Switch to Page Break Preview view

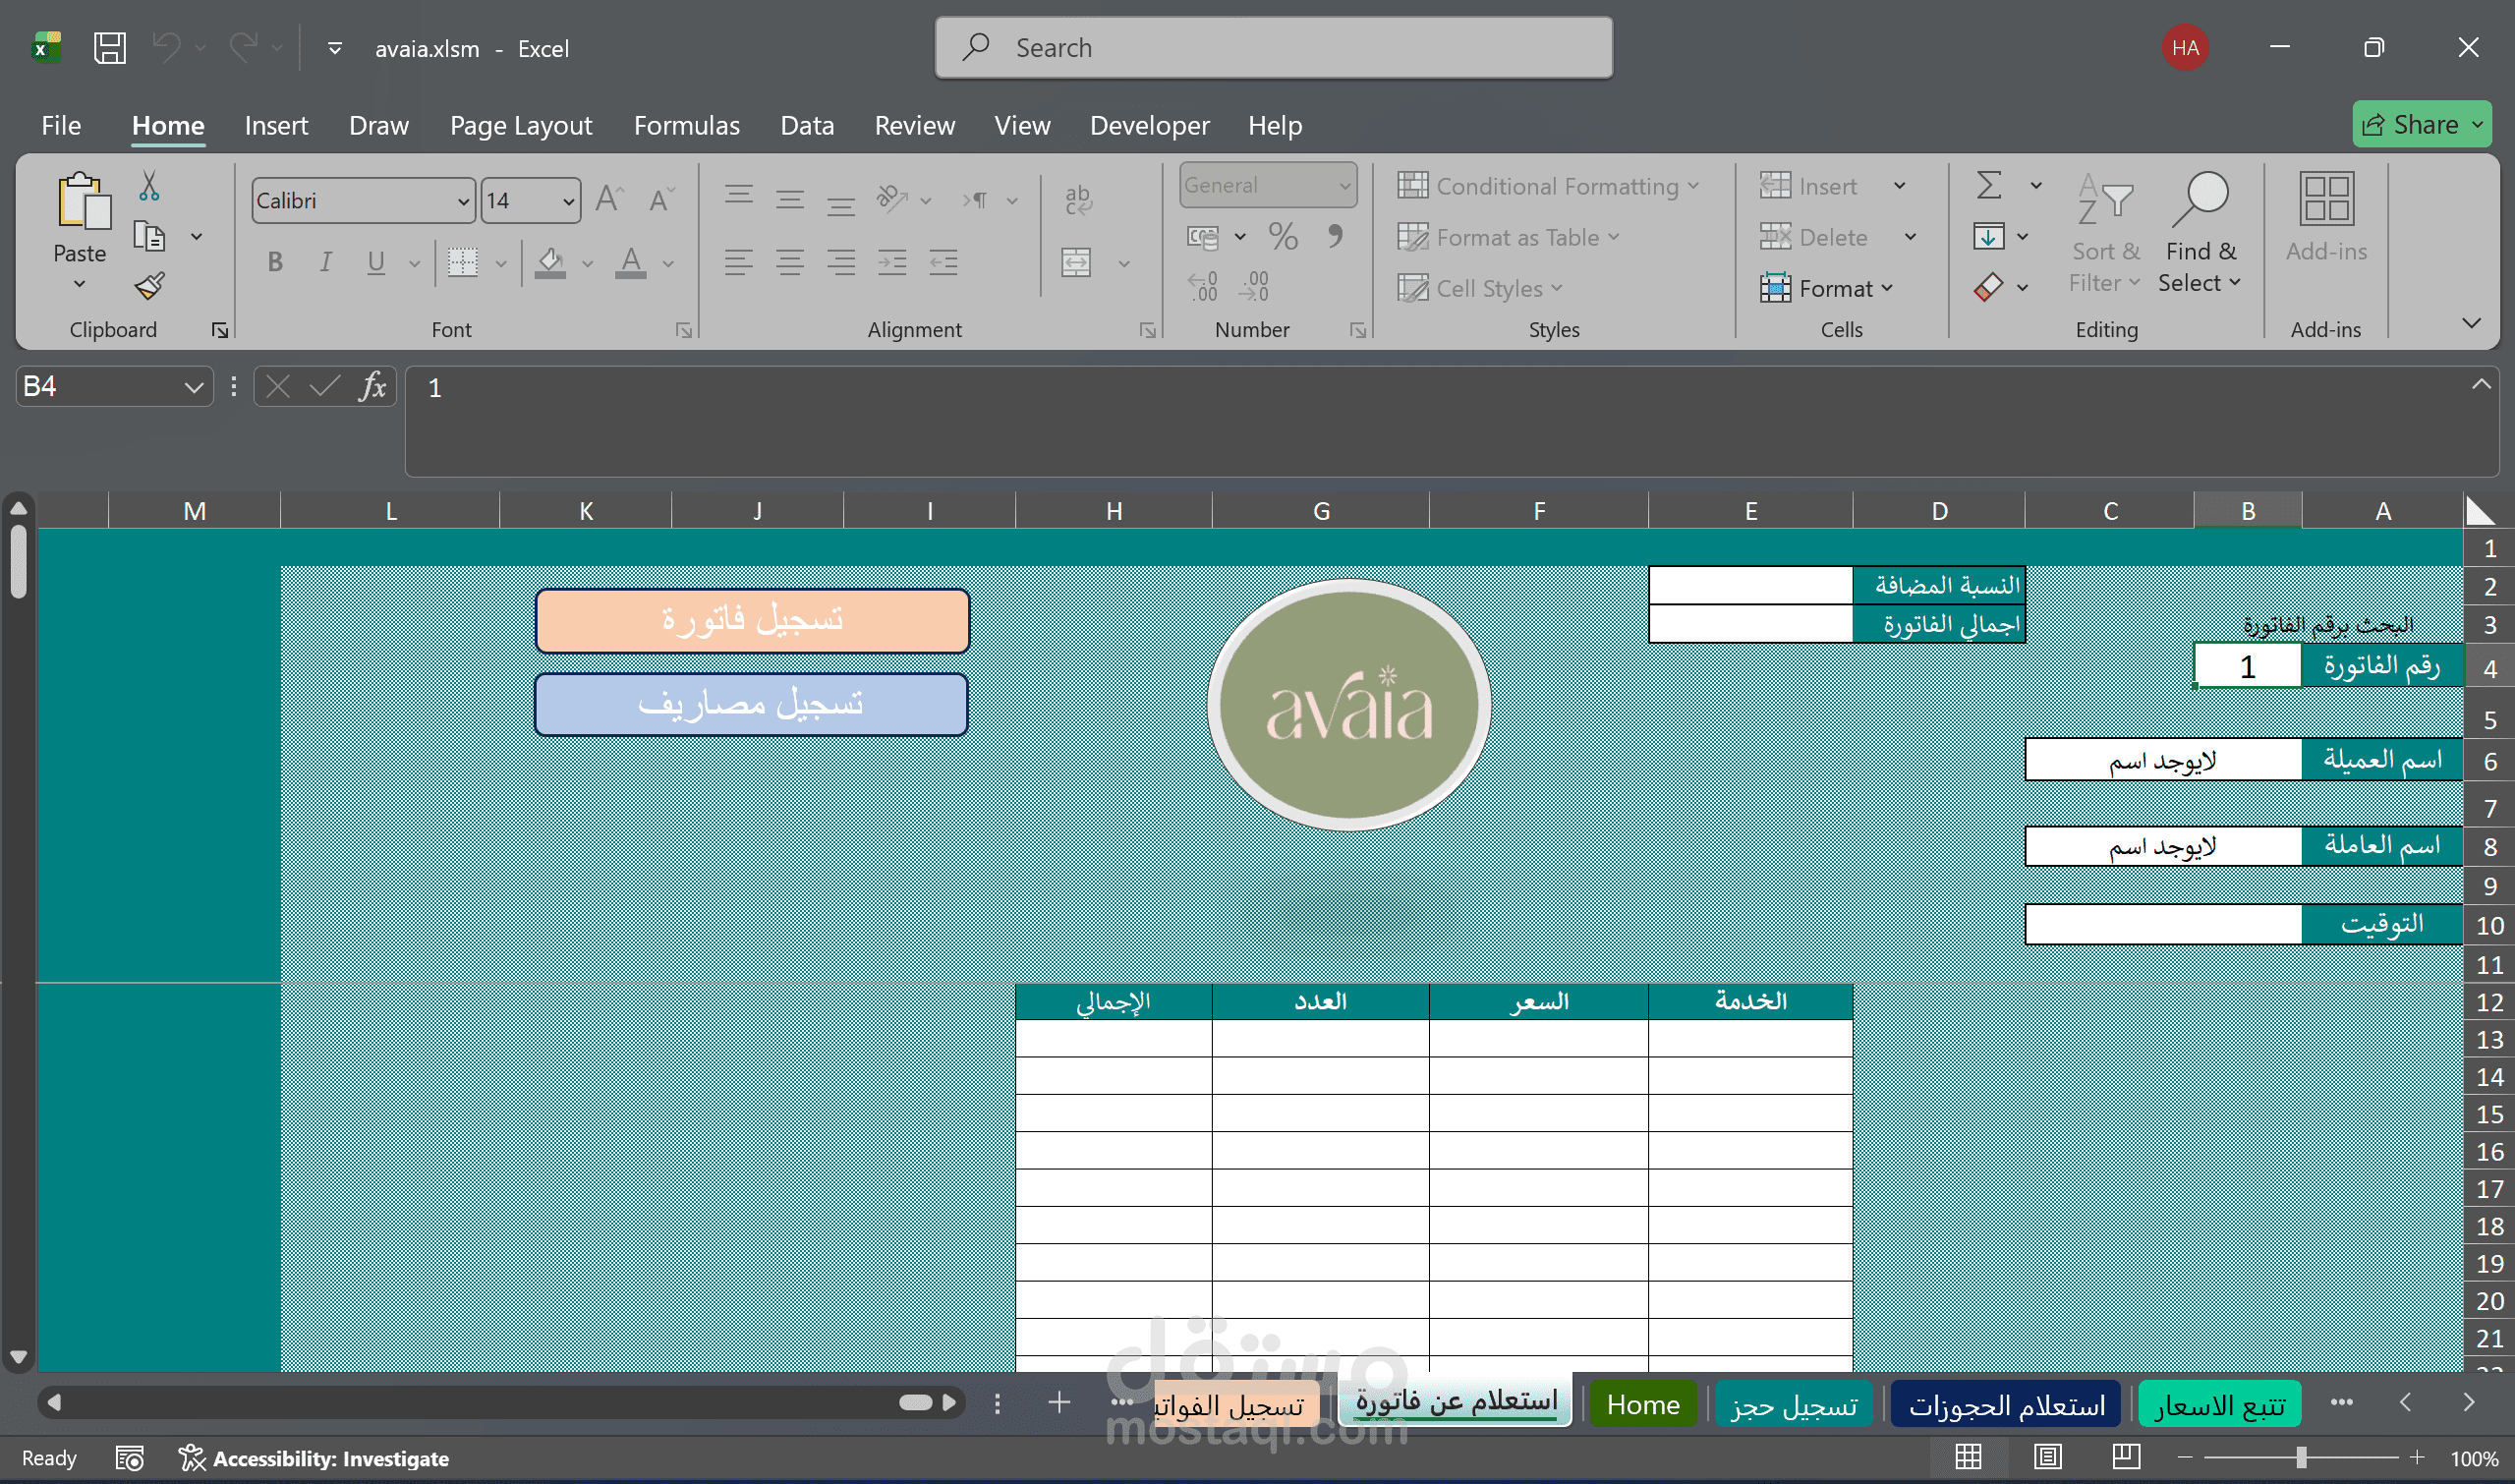2126,1457
